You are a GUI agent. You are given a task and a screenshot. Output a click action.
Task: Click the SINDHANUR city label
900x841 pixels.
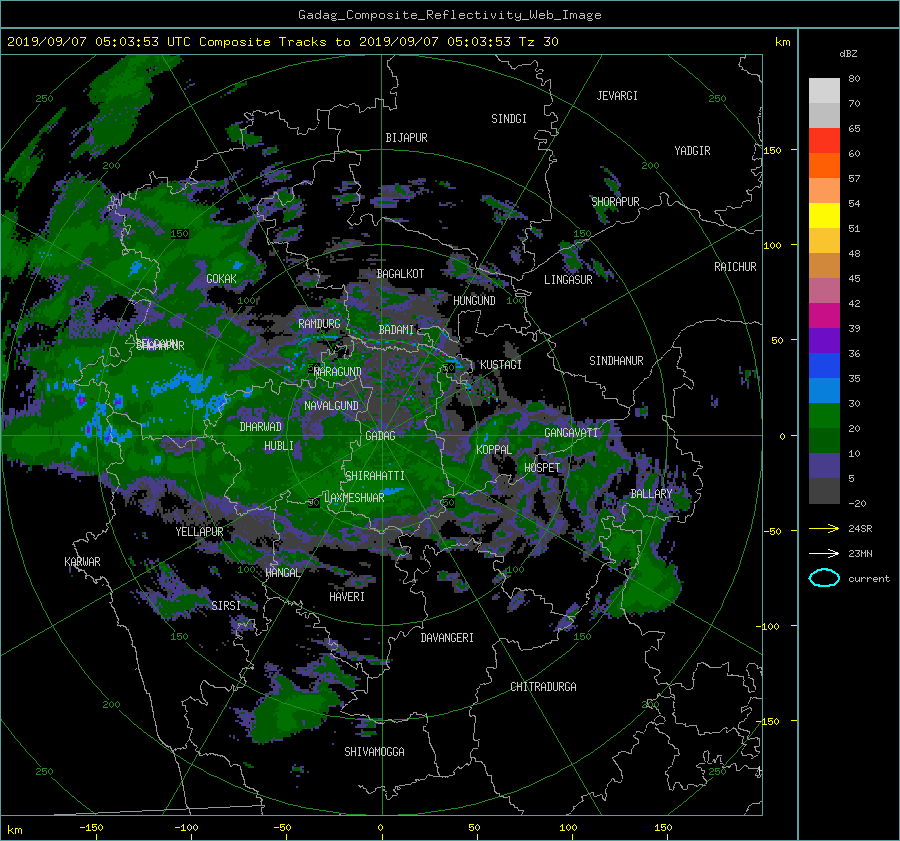(616, 361)
